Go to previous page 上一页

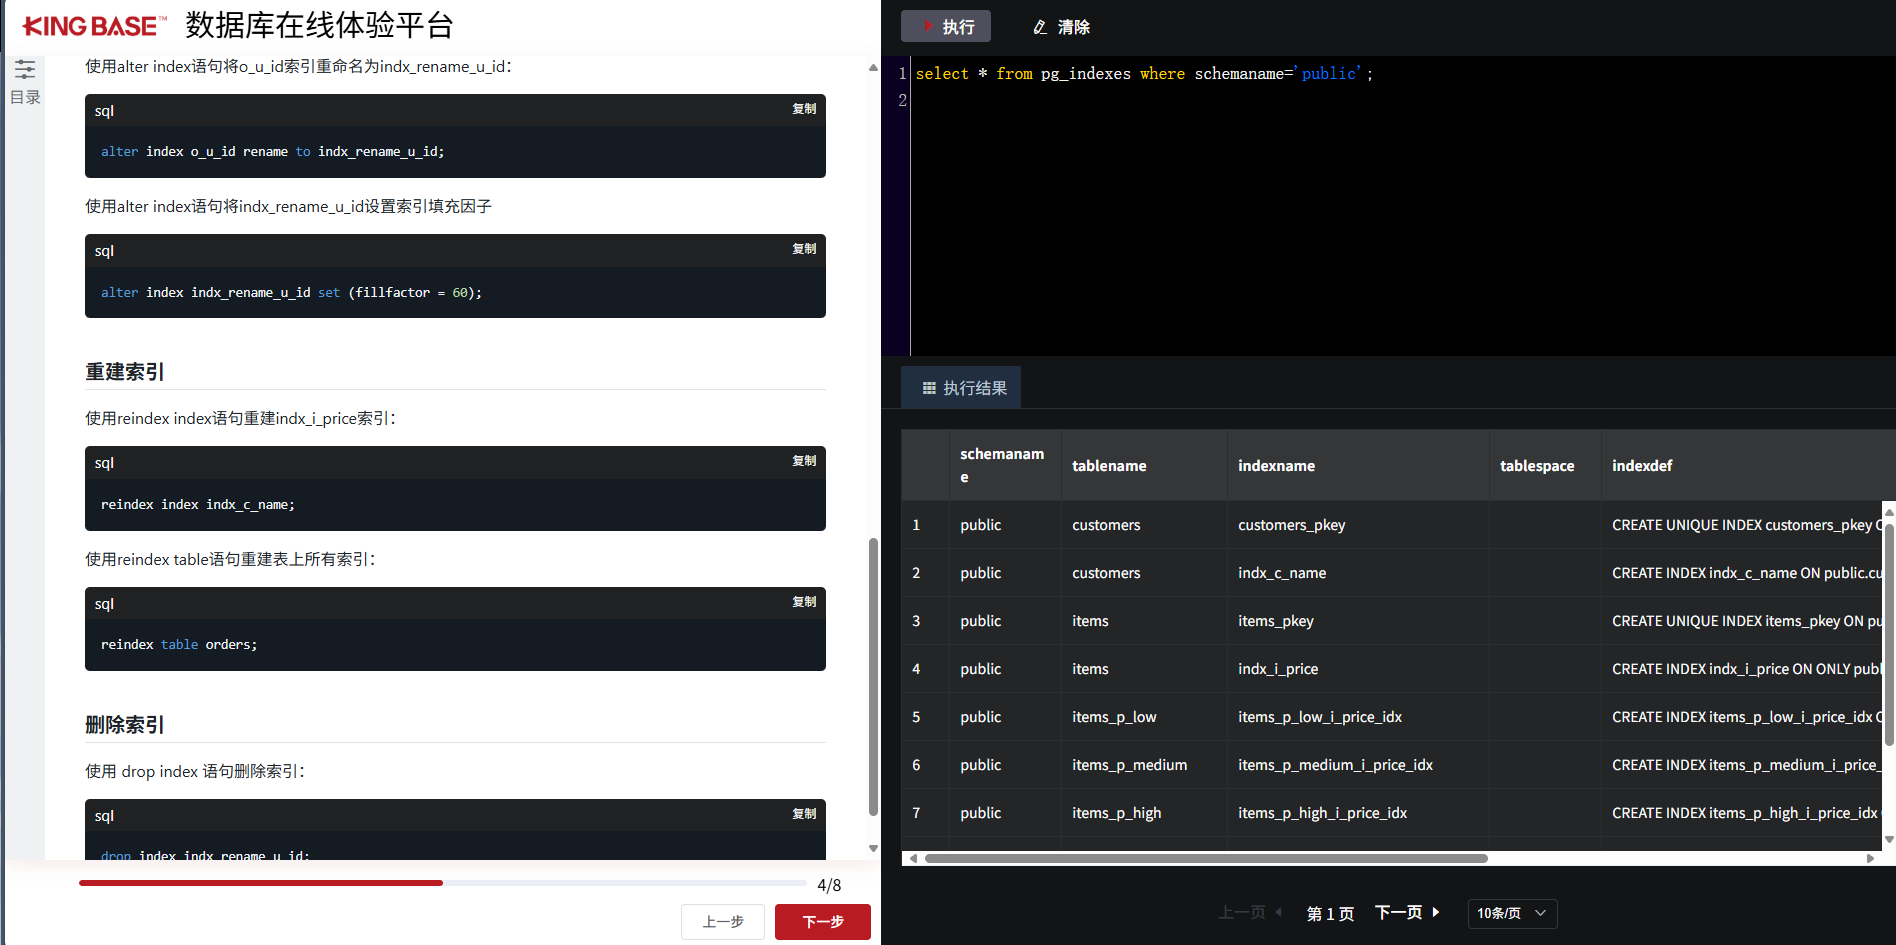pyautogui.click(x=1250, y=912)
